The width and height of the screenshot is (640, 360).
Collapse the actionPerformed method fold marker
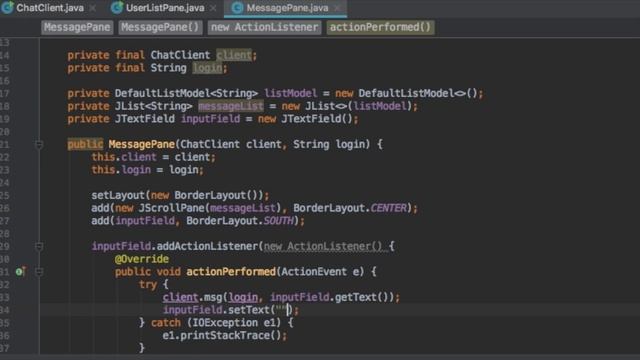point(39,272)
